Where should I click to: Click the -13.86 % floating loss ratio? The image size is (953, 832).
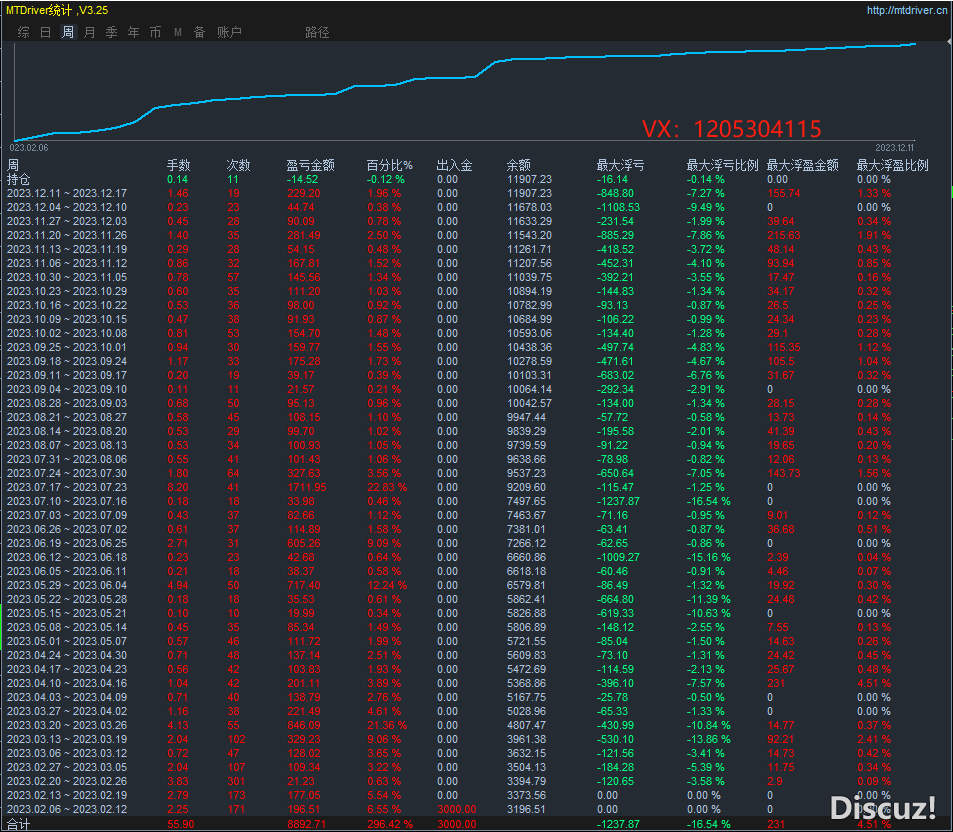pos(709,739)
